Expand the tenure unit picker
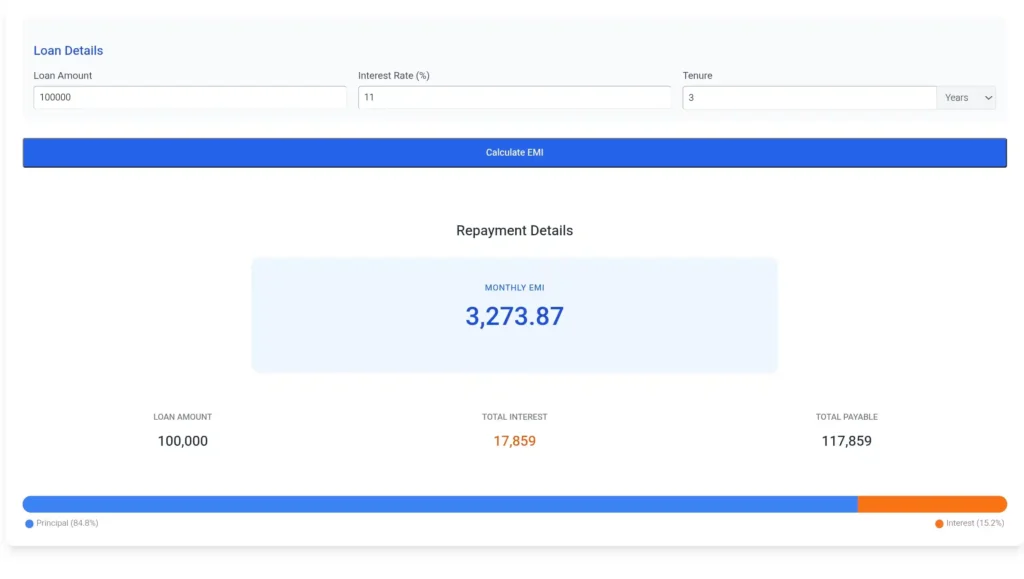The image size is (1024, 579). coord(967,97)
